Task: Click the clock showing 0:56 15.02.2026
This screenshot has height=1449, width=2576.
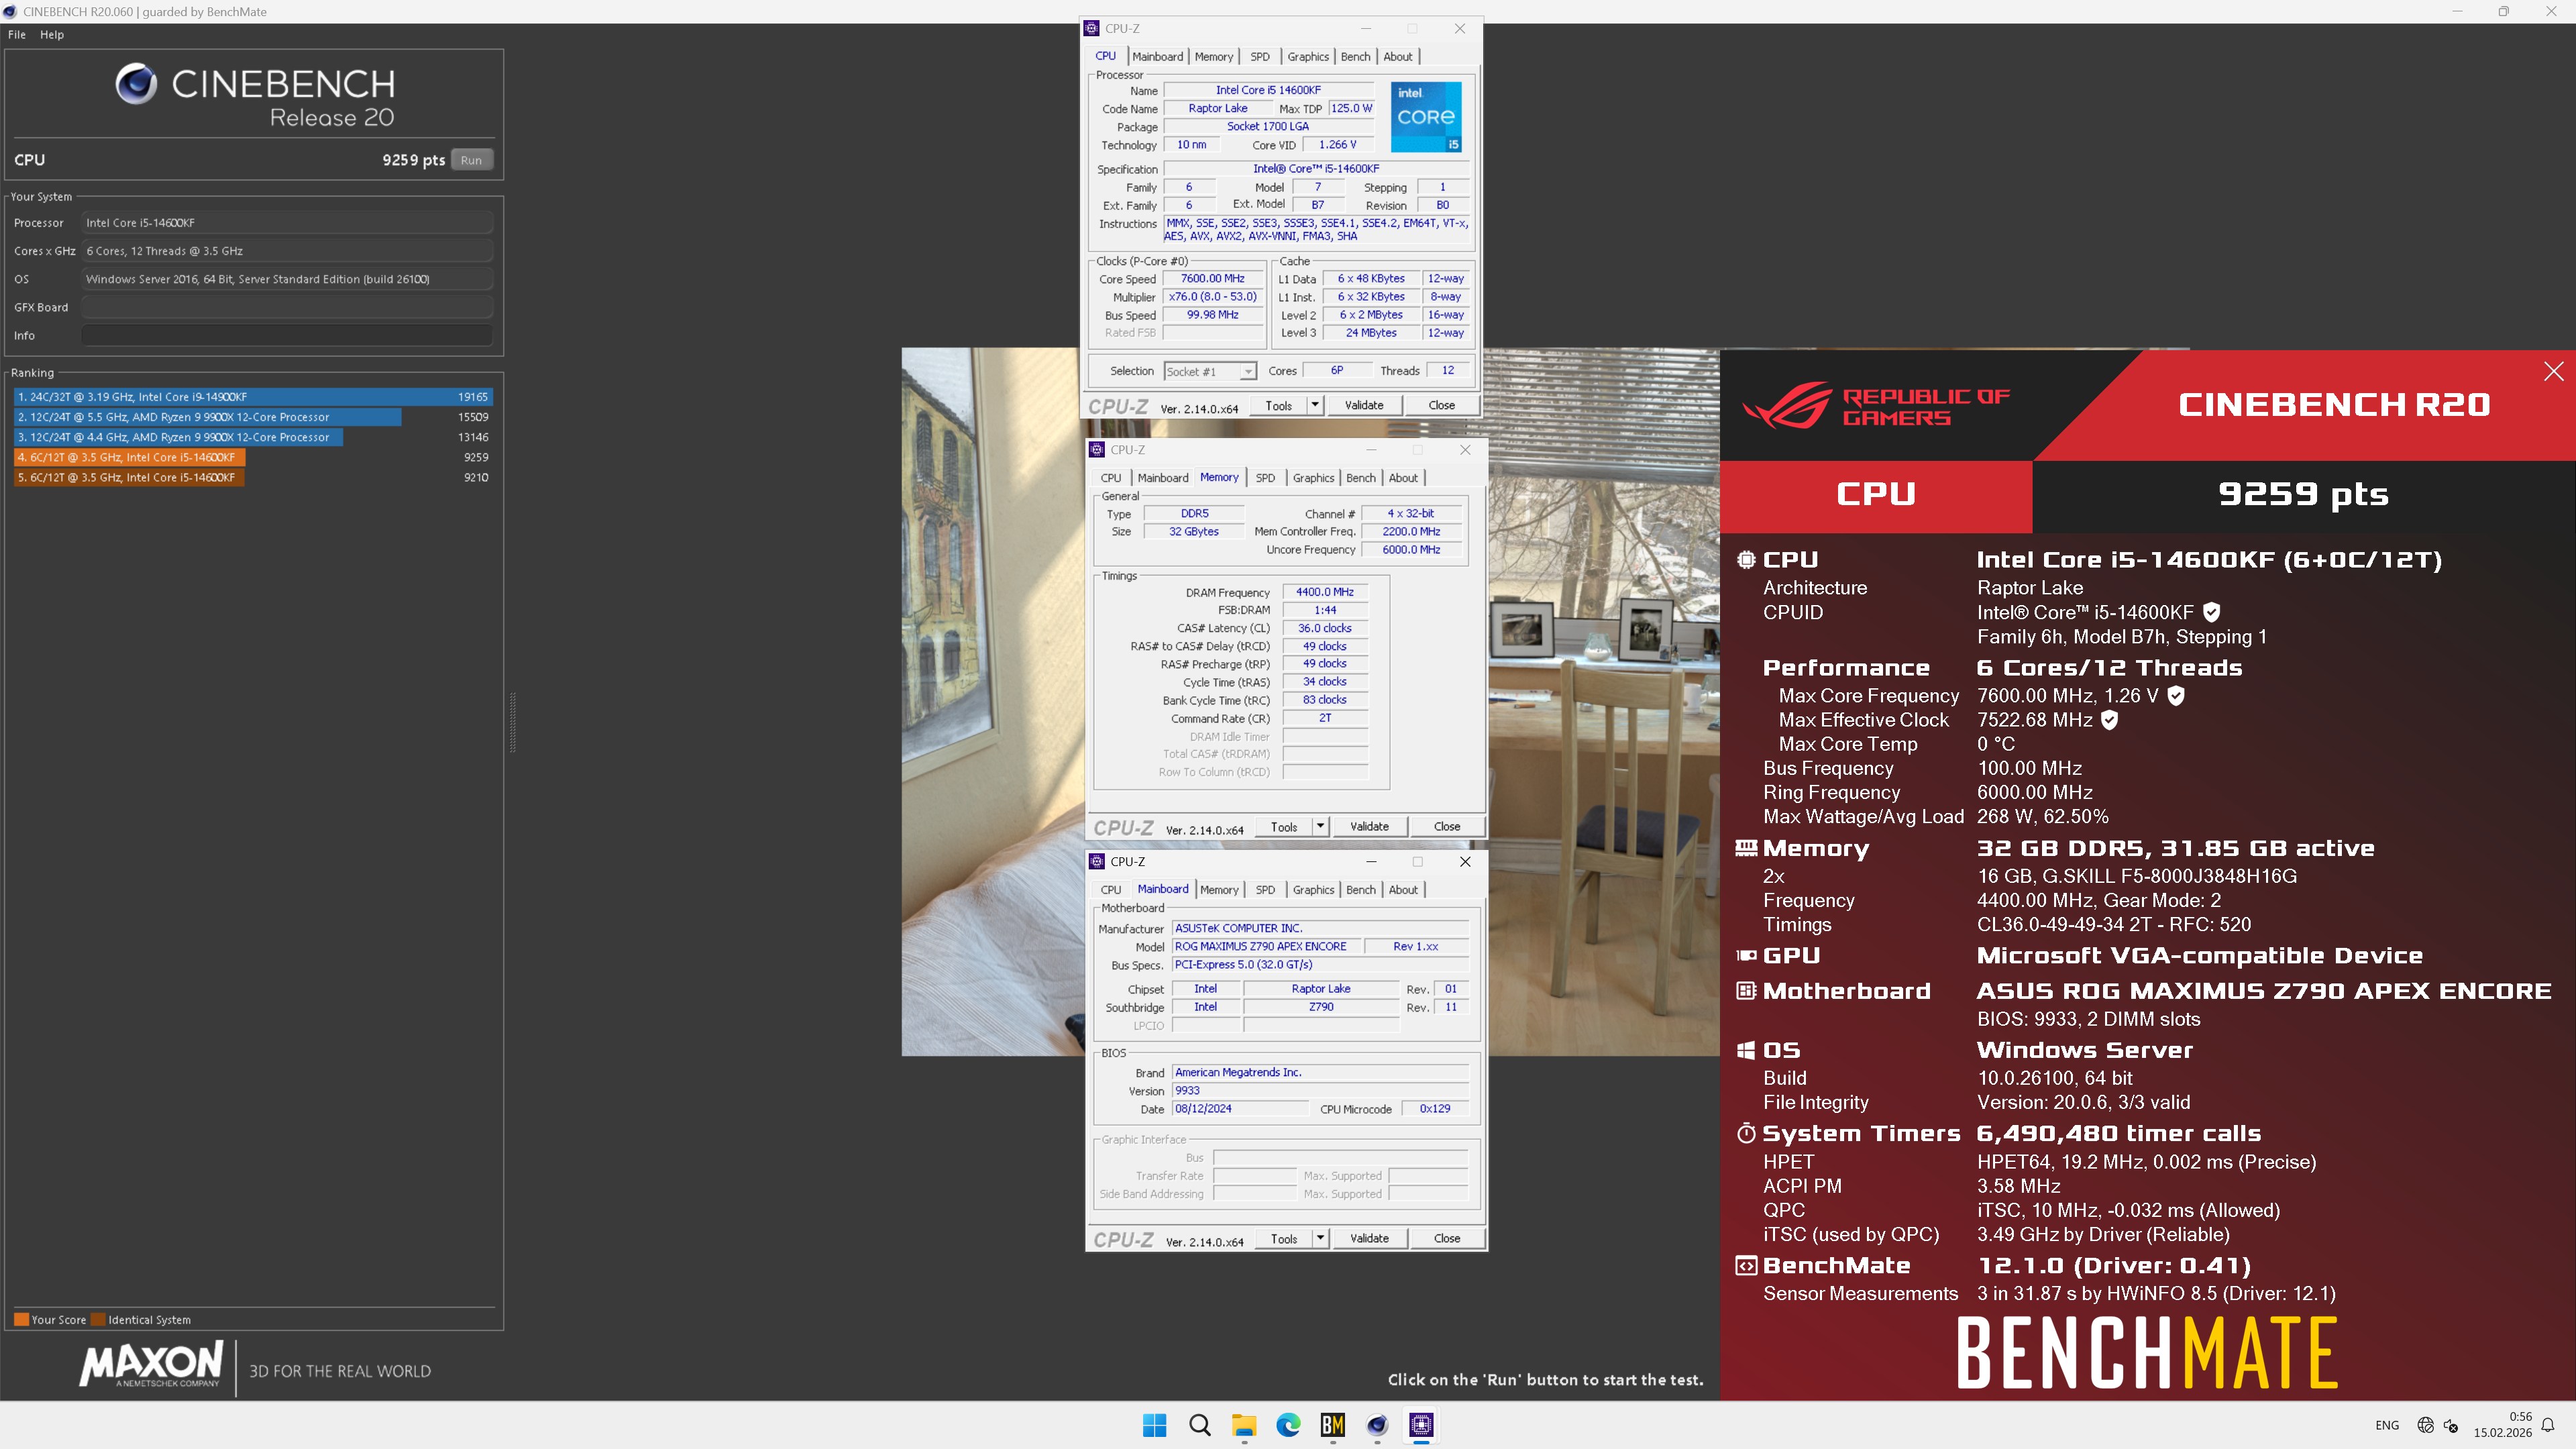Action: coord(2502,1425)
